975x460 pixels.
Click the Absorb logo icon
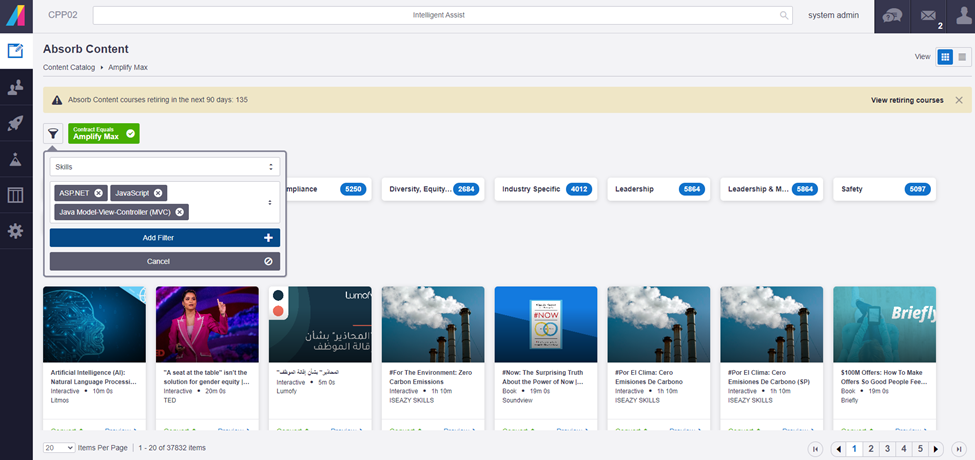tap(16, 16)
